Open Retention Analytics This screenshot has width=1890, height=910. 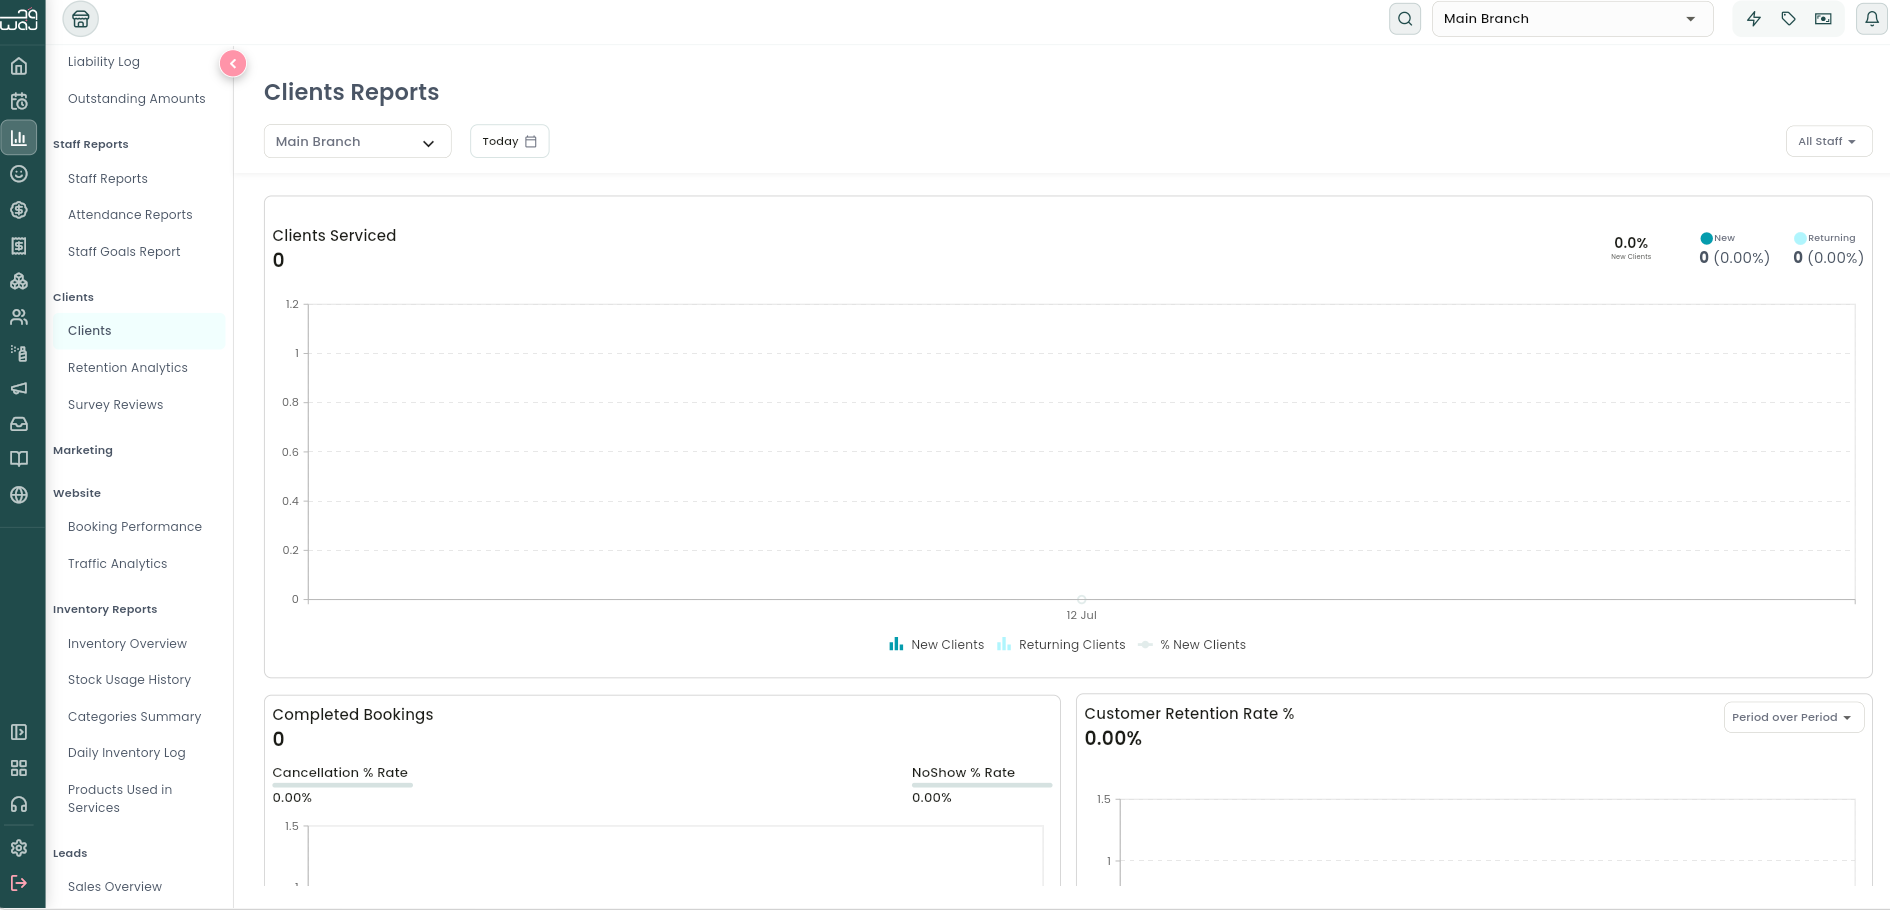(128, 368)
